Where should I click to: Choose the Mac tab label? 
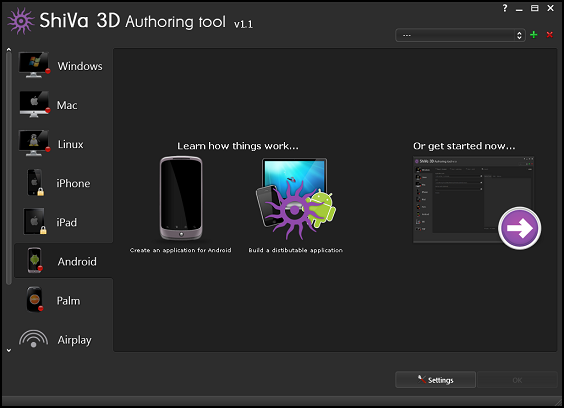67,105
